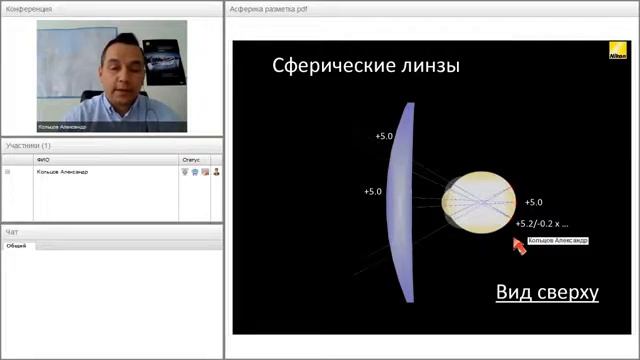This screenshot has height=360, width=640.
Task: Click the upper +5.0 label beside the lens
Action: (384, 136)
